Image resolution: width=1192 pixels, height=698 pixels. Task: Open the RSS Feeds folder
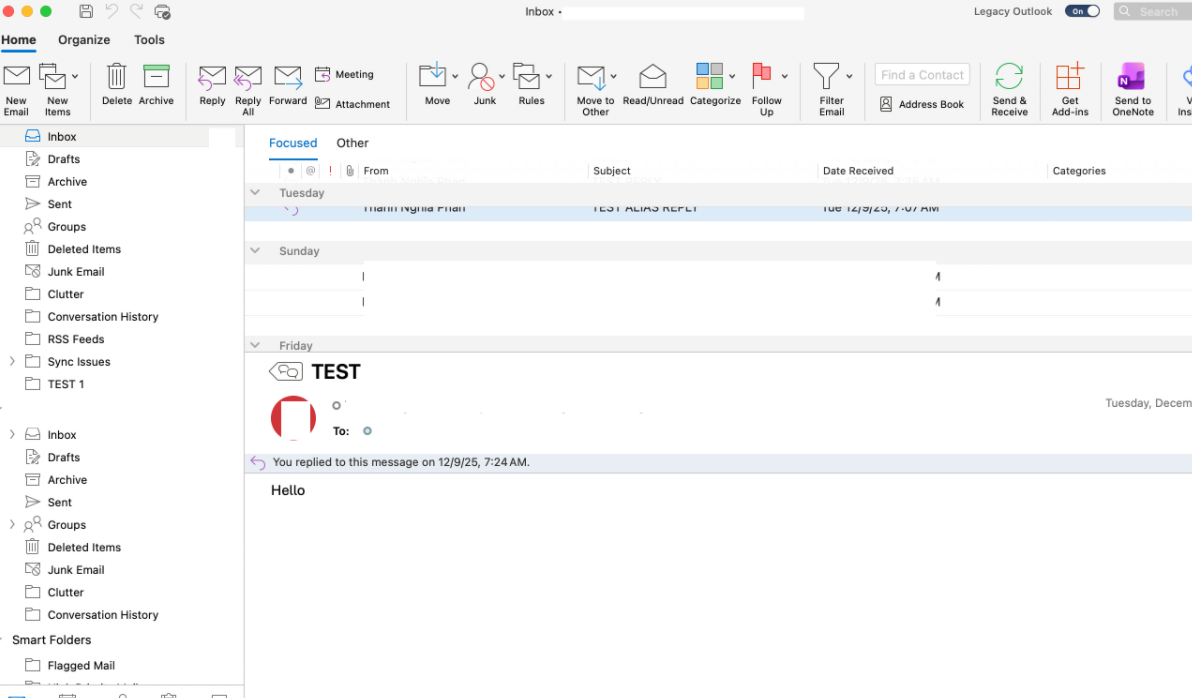click(x=75, y=339)
